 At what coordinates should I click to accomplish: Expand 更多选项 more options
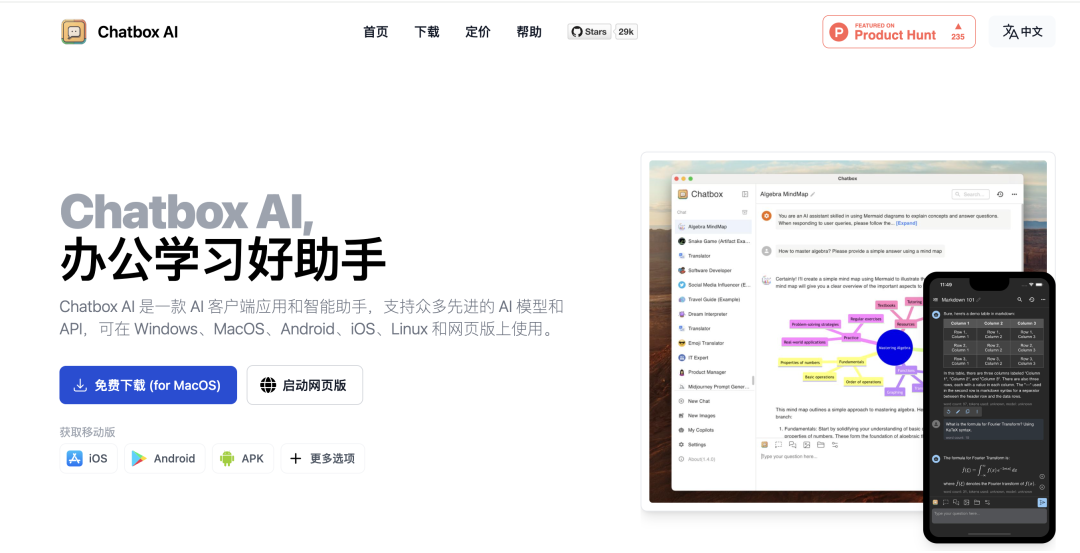[323, 459]
